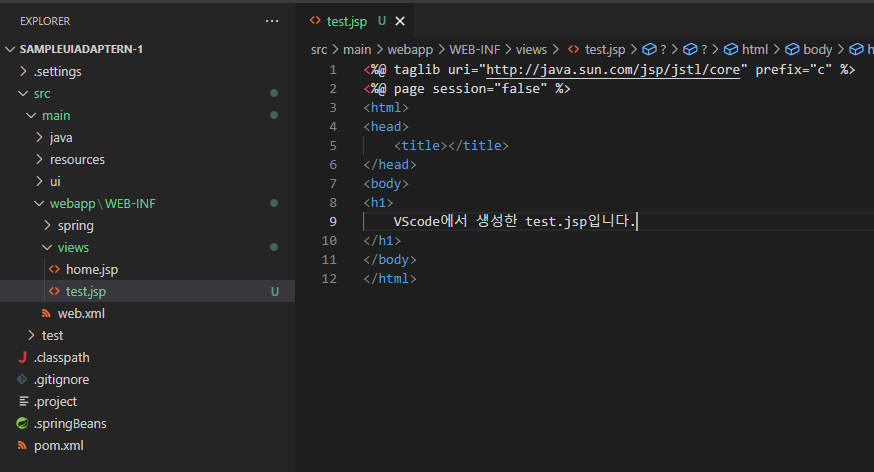Click src in the breadcrumb path

(319, 50)
